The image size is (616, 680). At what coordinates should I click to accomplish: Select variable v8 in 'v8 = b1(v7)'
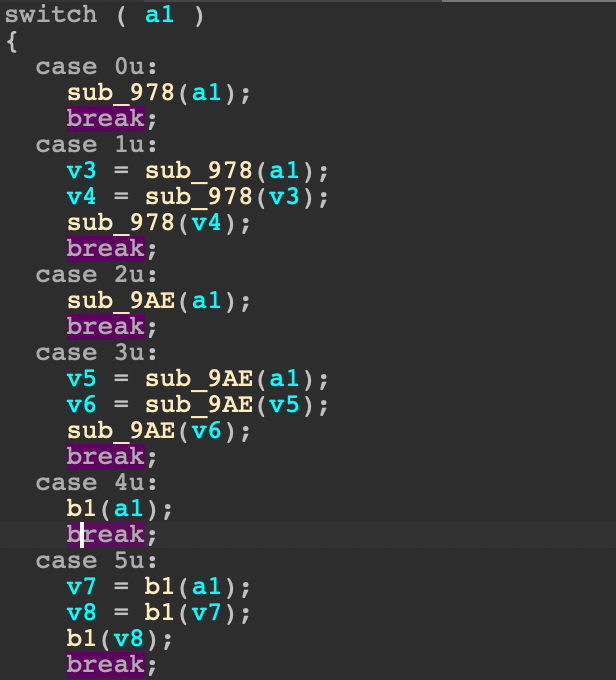(x=82, y=613)
